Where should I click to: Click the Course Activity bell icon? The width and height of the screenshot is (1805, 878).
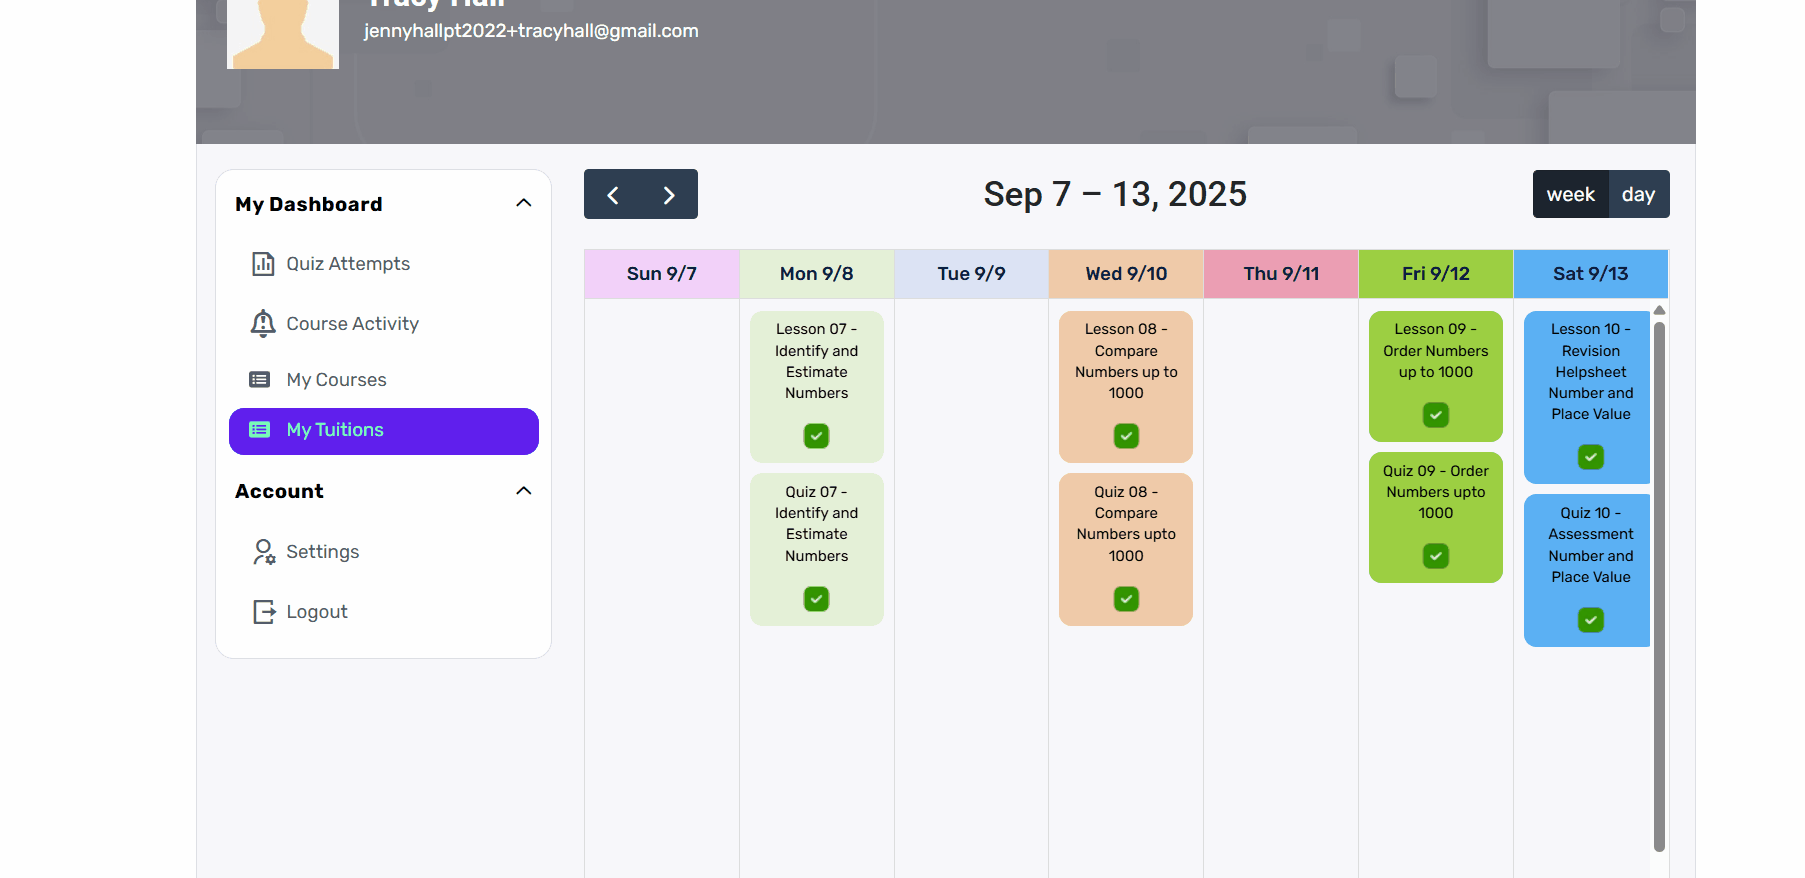[x=263, y=323]
